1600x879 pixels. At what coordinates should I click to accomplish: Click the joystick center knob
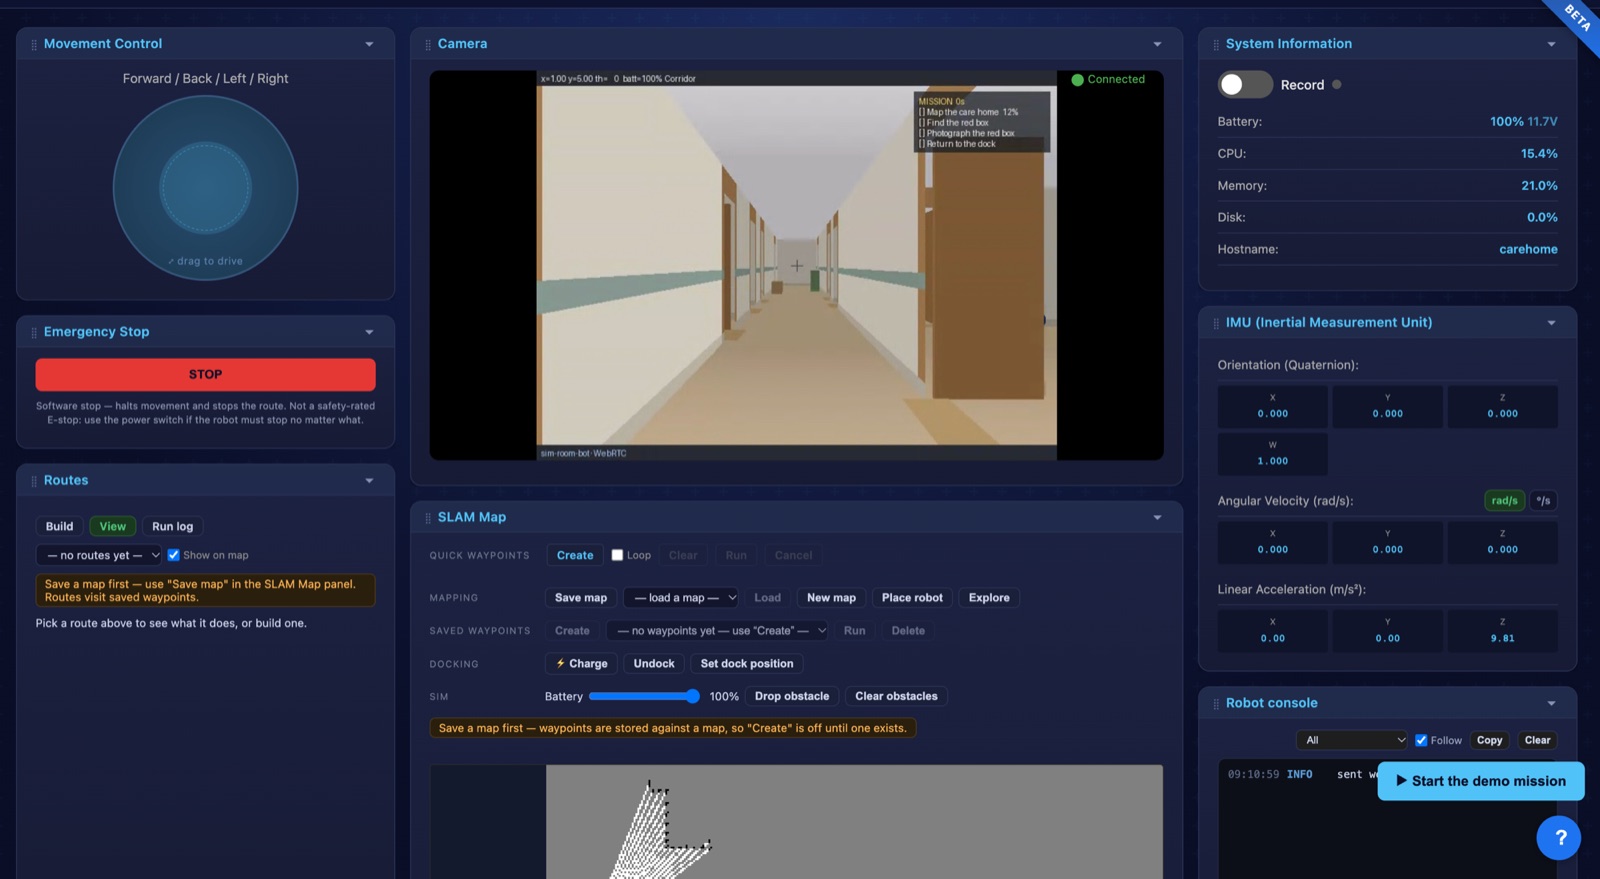click(x=205, y=188)
